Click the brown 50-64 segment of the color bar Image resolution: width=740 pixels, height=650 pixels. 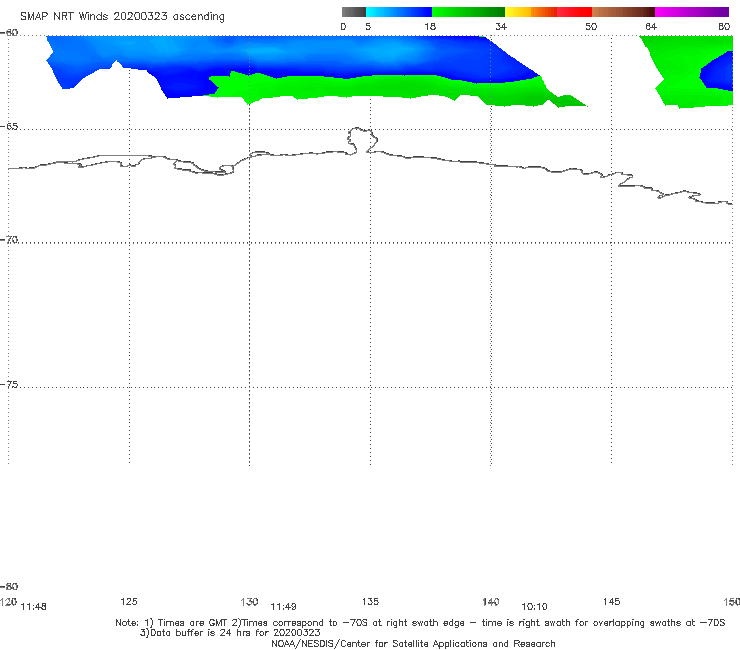coord(623,12)
